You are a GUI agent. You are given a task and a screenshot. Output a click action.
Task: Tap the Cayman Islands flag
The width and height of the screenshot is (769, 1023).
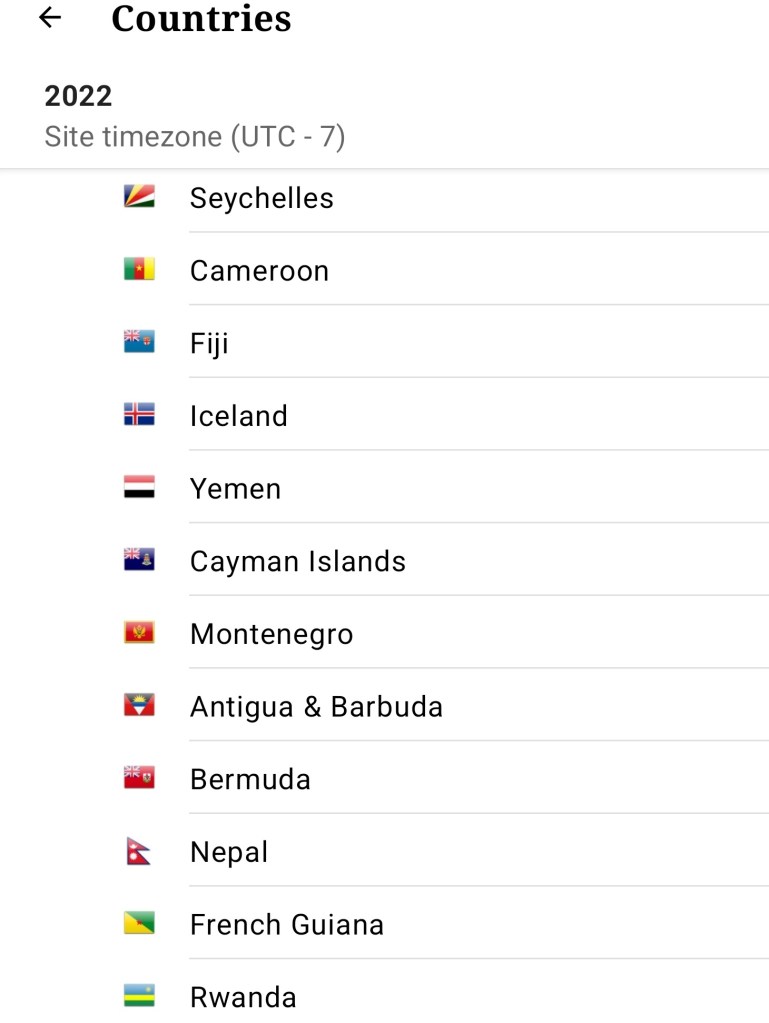pos(139,561)
